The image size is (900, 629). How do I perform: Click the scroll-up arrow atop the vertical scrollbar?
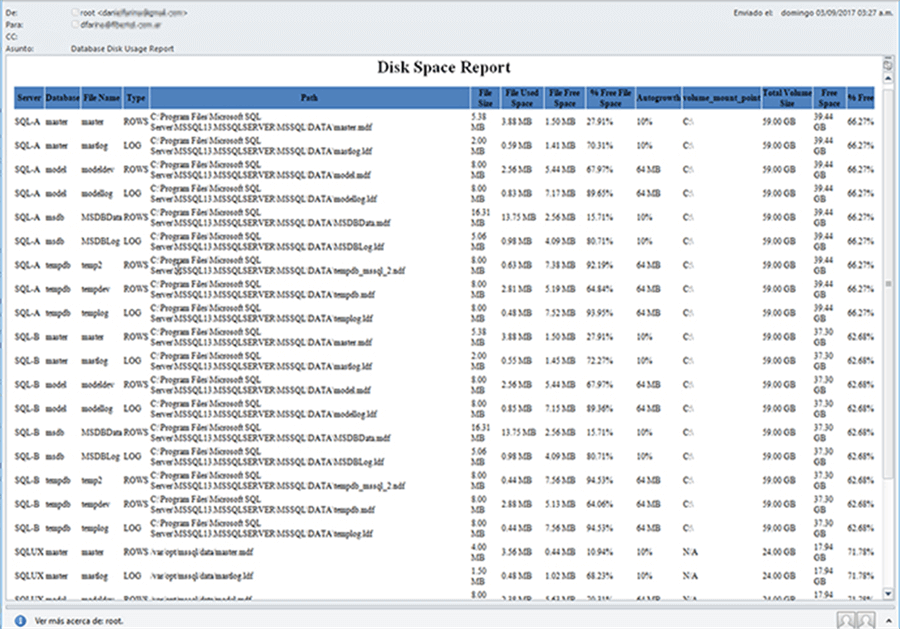coord(888,78)
